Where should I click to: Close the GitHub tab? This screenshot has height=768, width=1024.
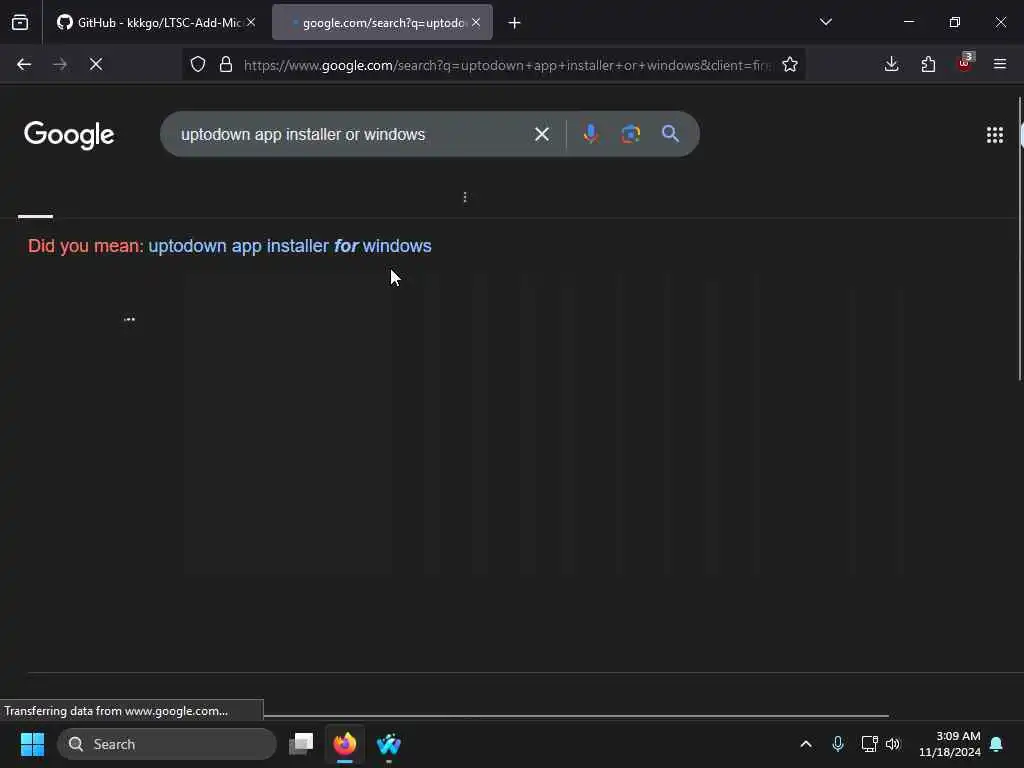[x=251, y=22]
